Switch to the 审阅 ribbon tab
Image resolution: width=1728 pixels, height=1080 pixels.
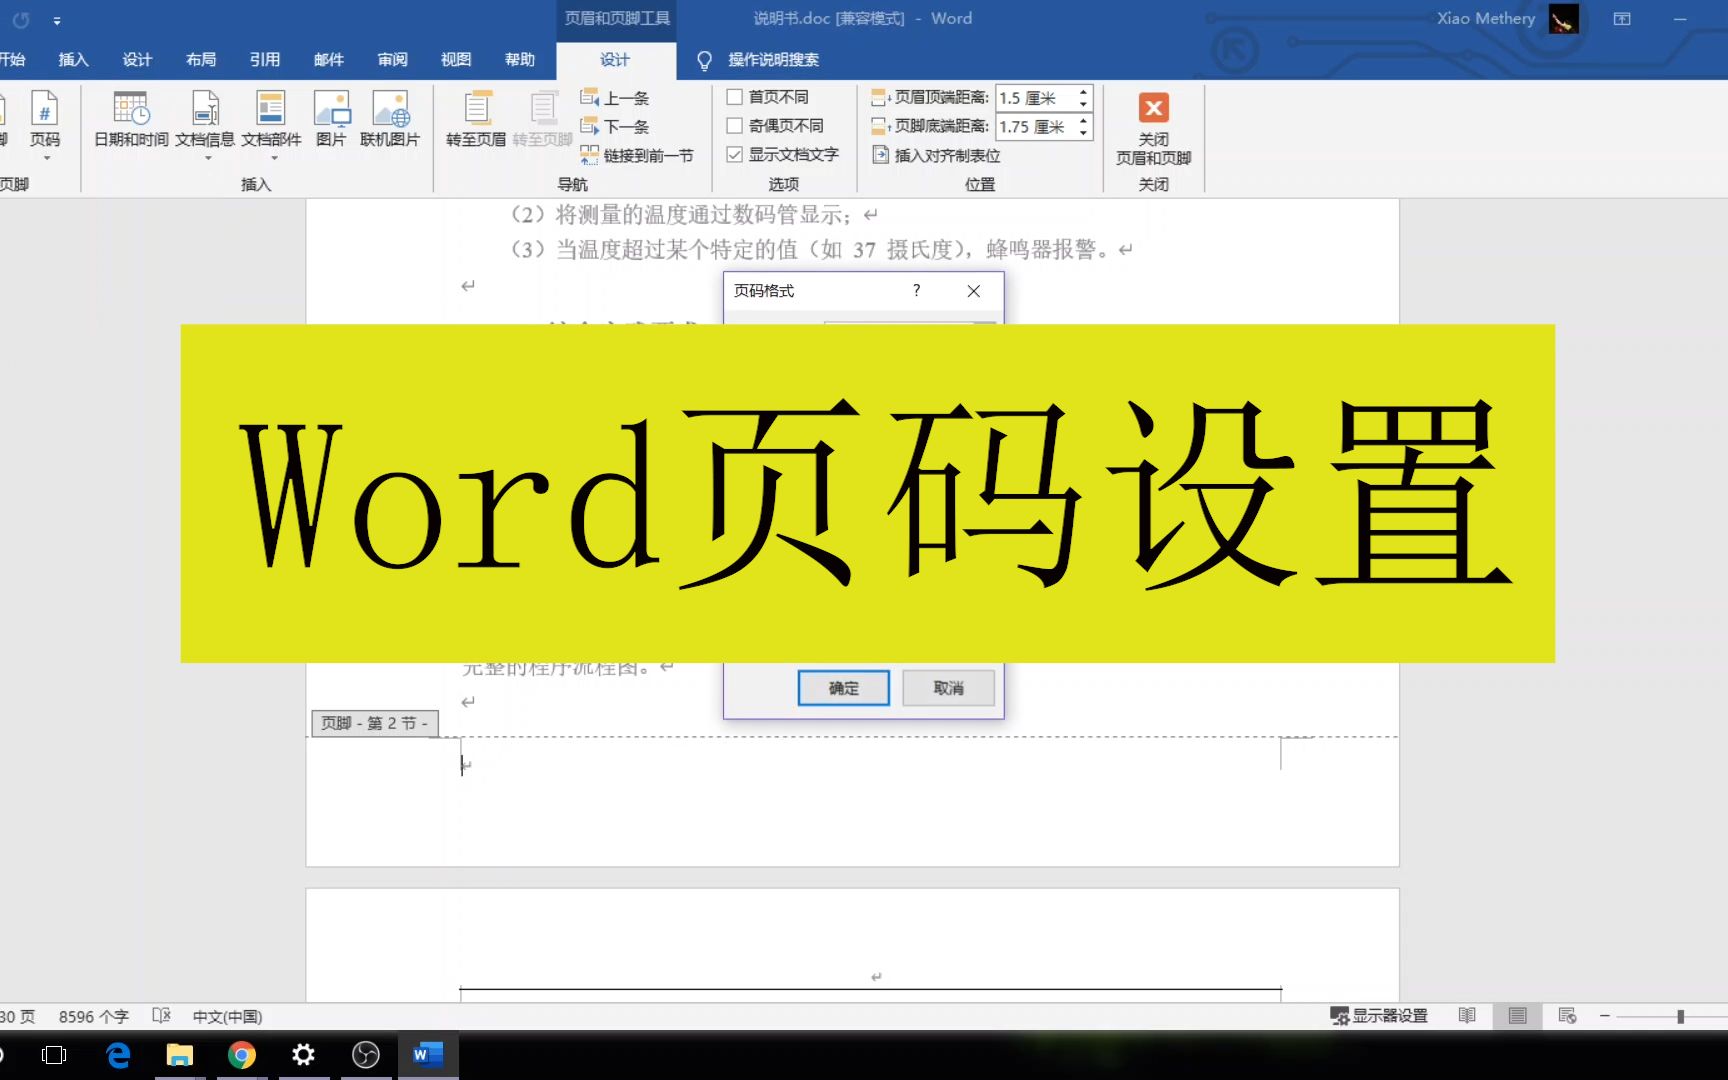pyautogui.click(x=392, y=59)
